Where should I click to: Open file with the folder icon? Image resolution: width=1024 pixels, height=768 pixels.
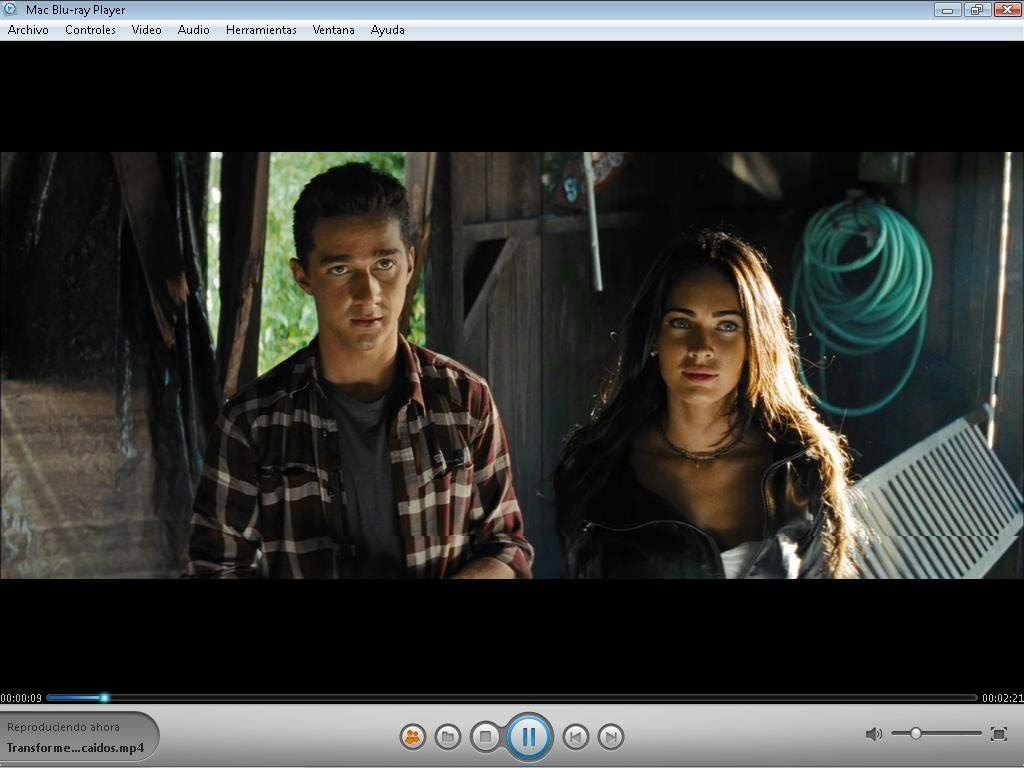(448, 737)
